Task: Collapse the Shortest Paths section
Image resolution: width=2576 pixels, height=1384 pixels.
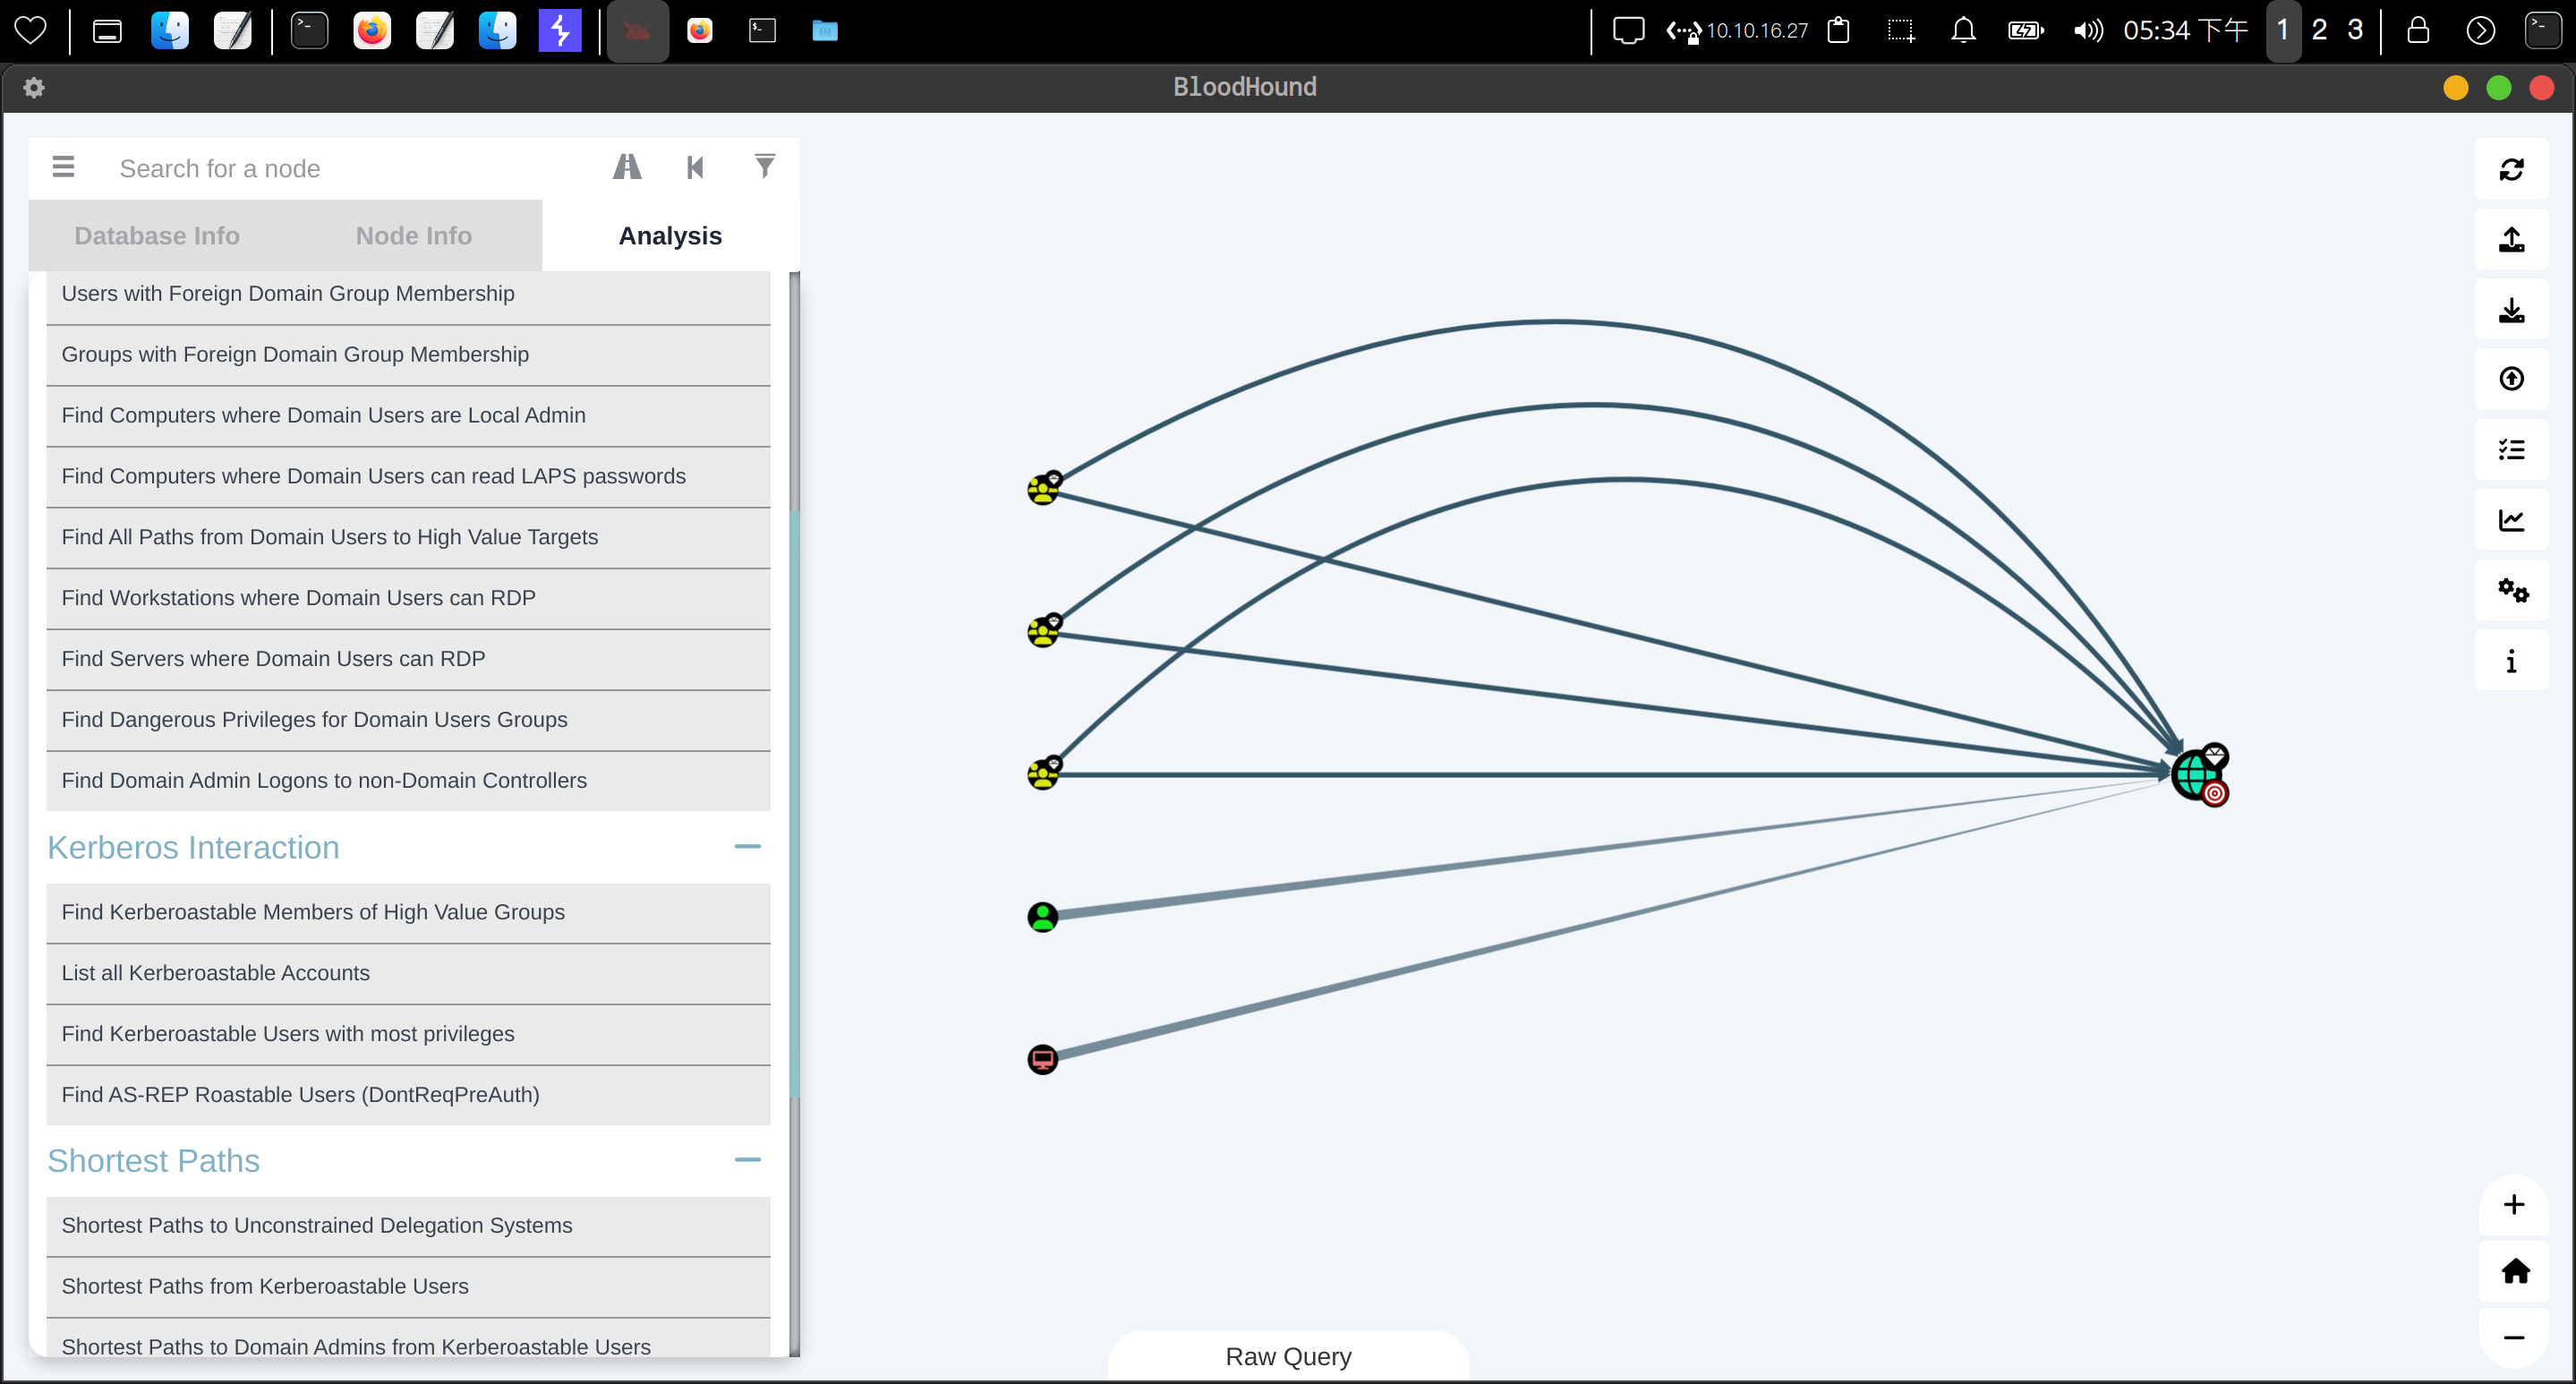Action: (x=747, y=1160)
